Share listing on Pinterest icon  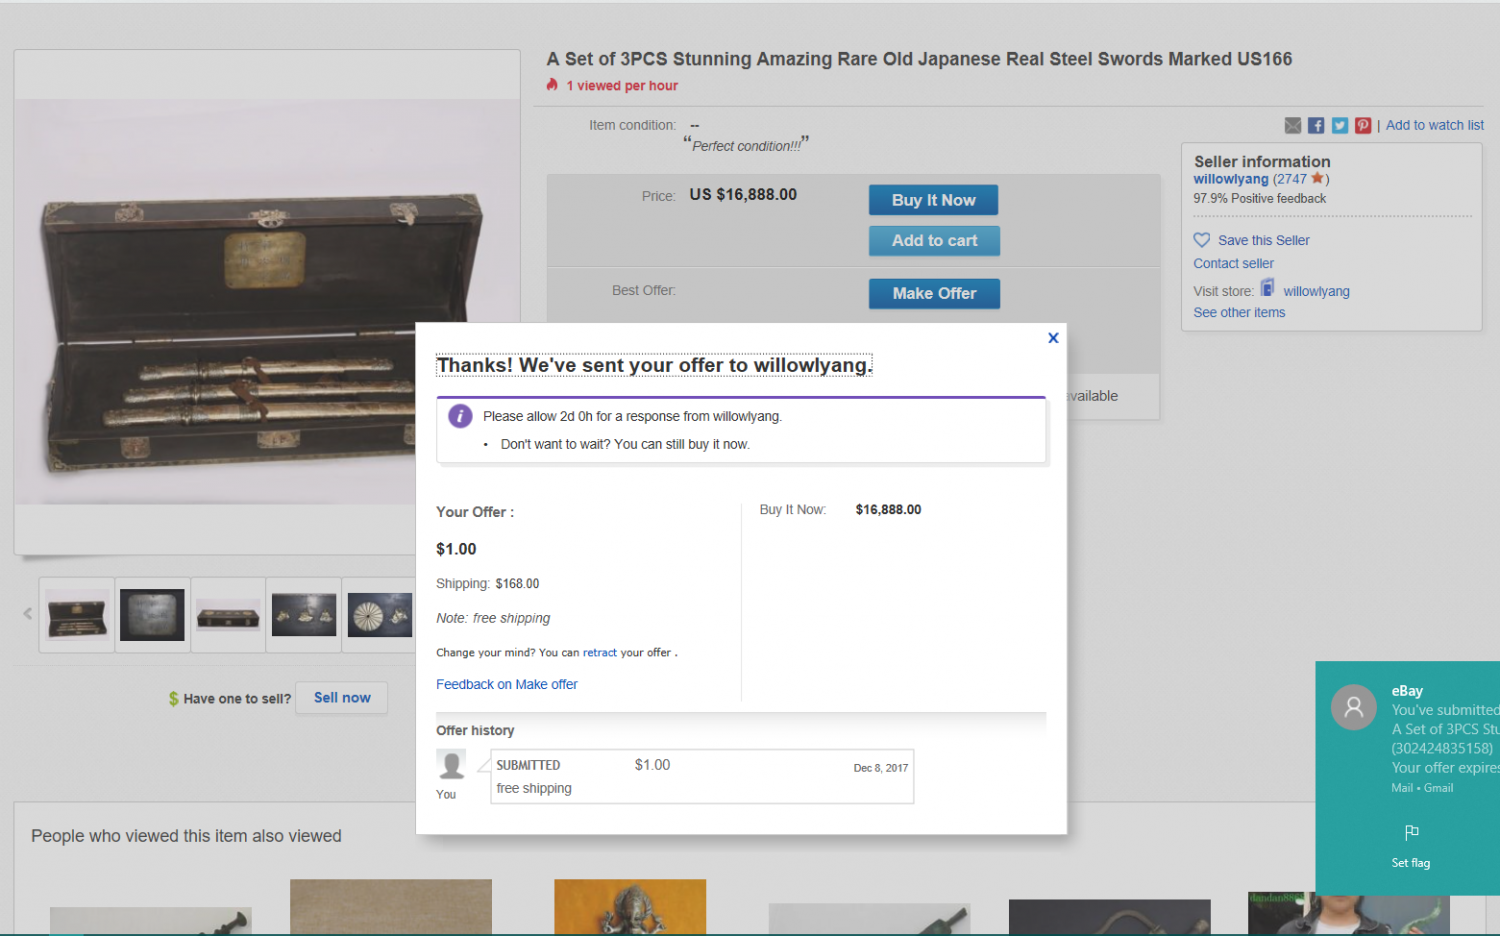1363,125
